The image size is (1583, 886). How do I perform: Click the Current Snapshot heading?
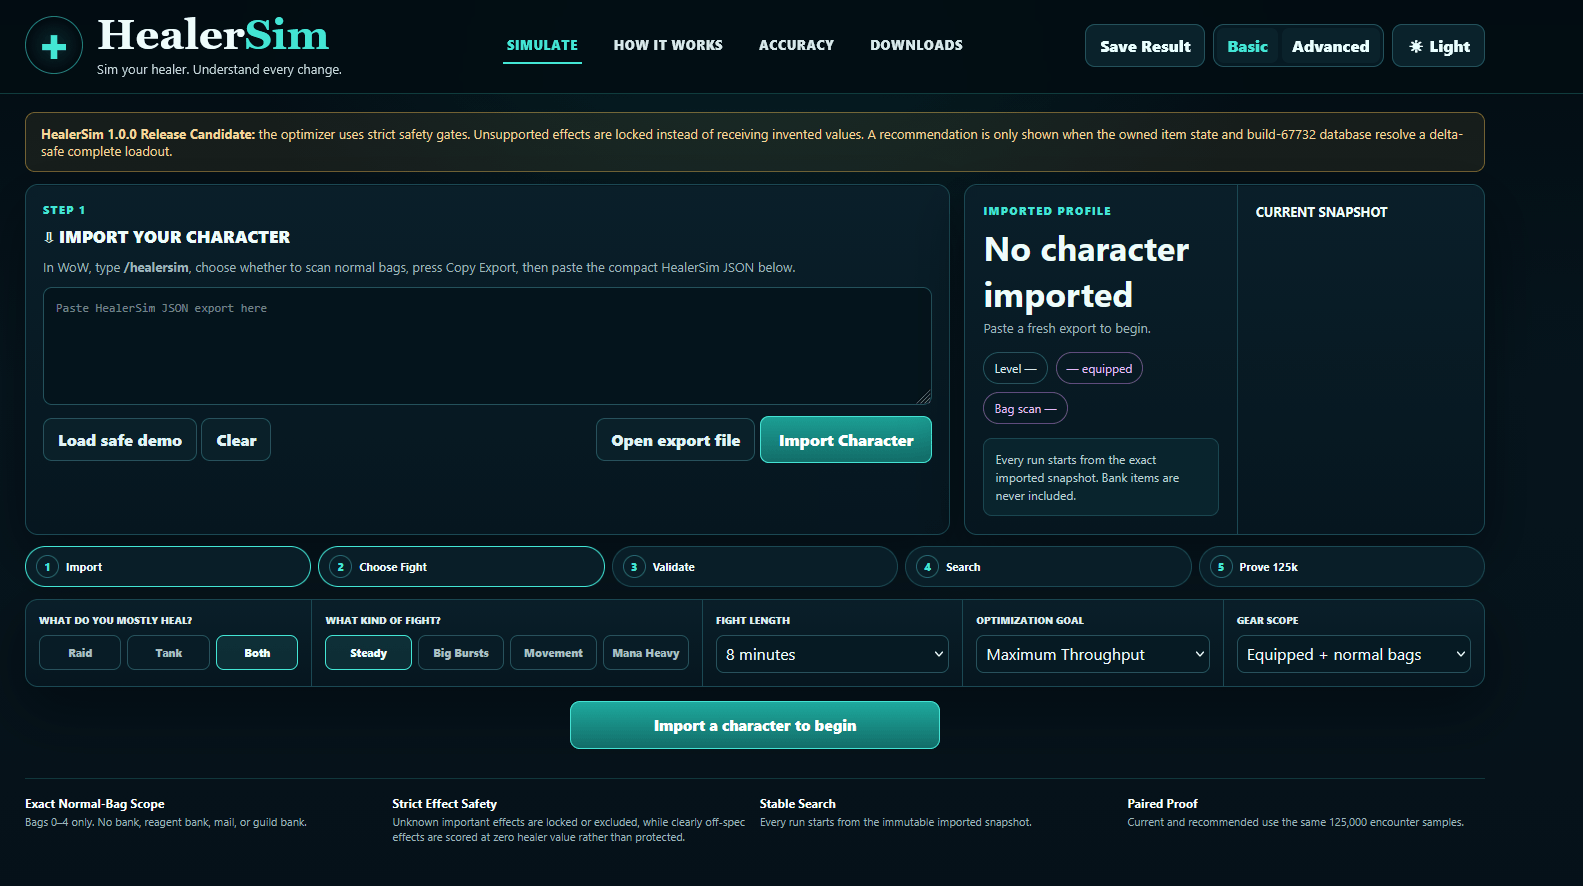coord(1321,212)
